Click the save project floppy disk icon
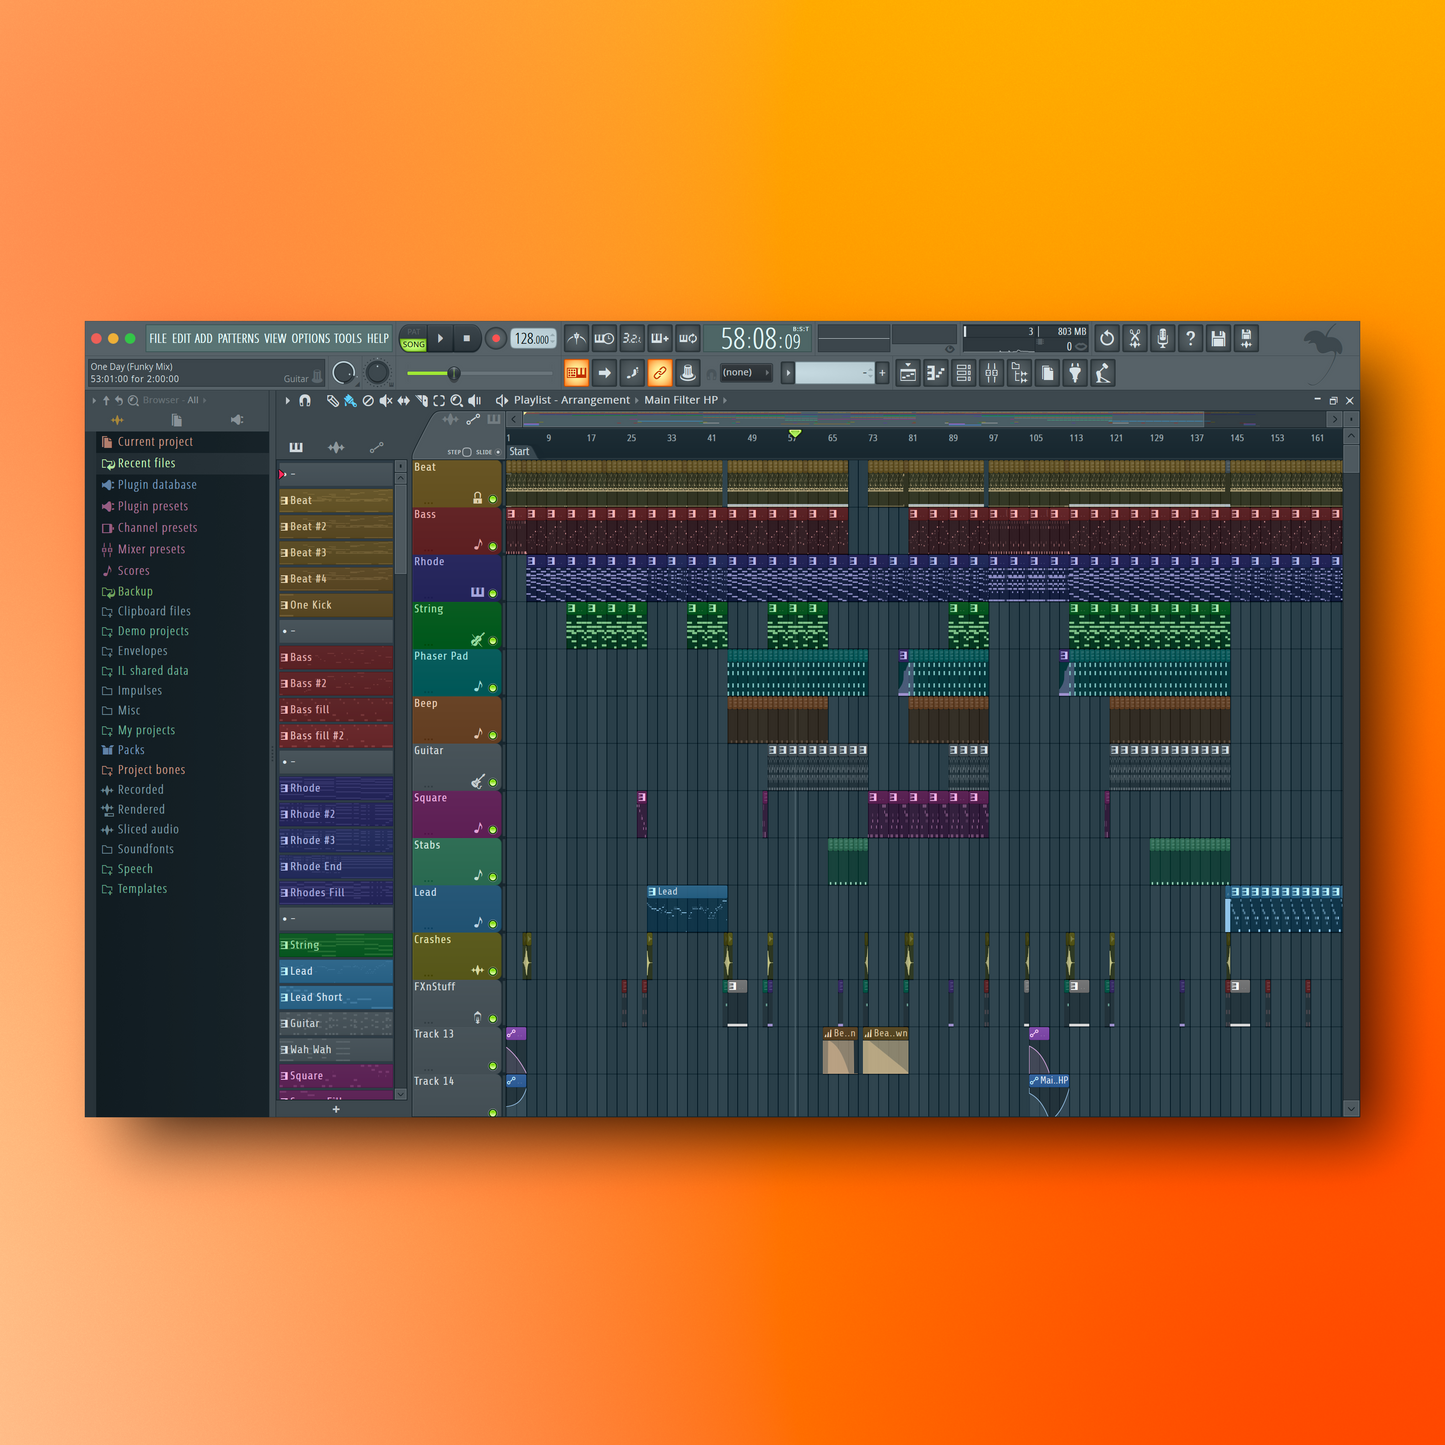The height and width of the screenshot is (1445, 1445). [x=1218, y=339]
